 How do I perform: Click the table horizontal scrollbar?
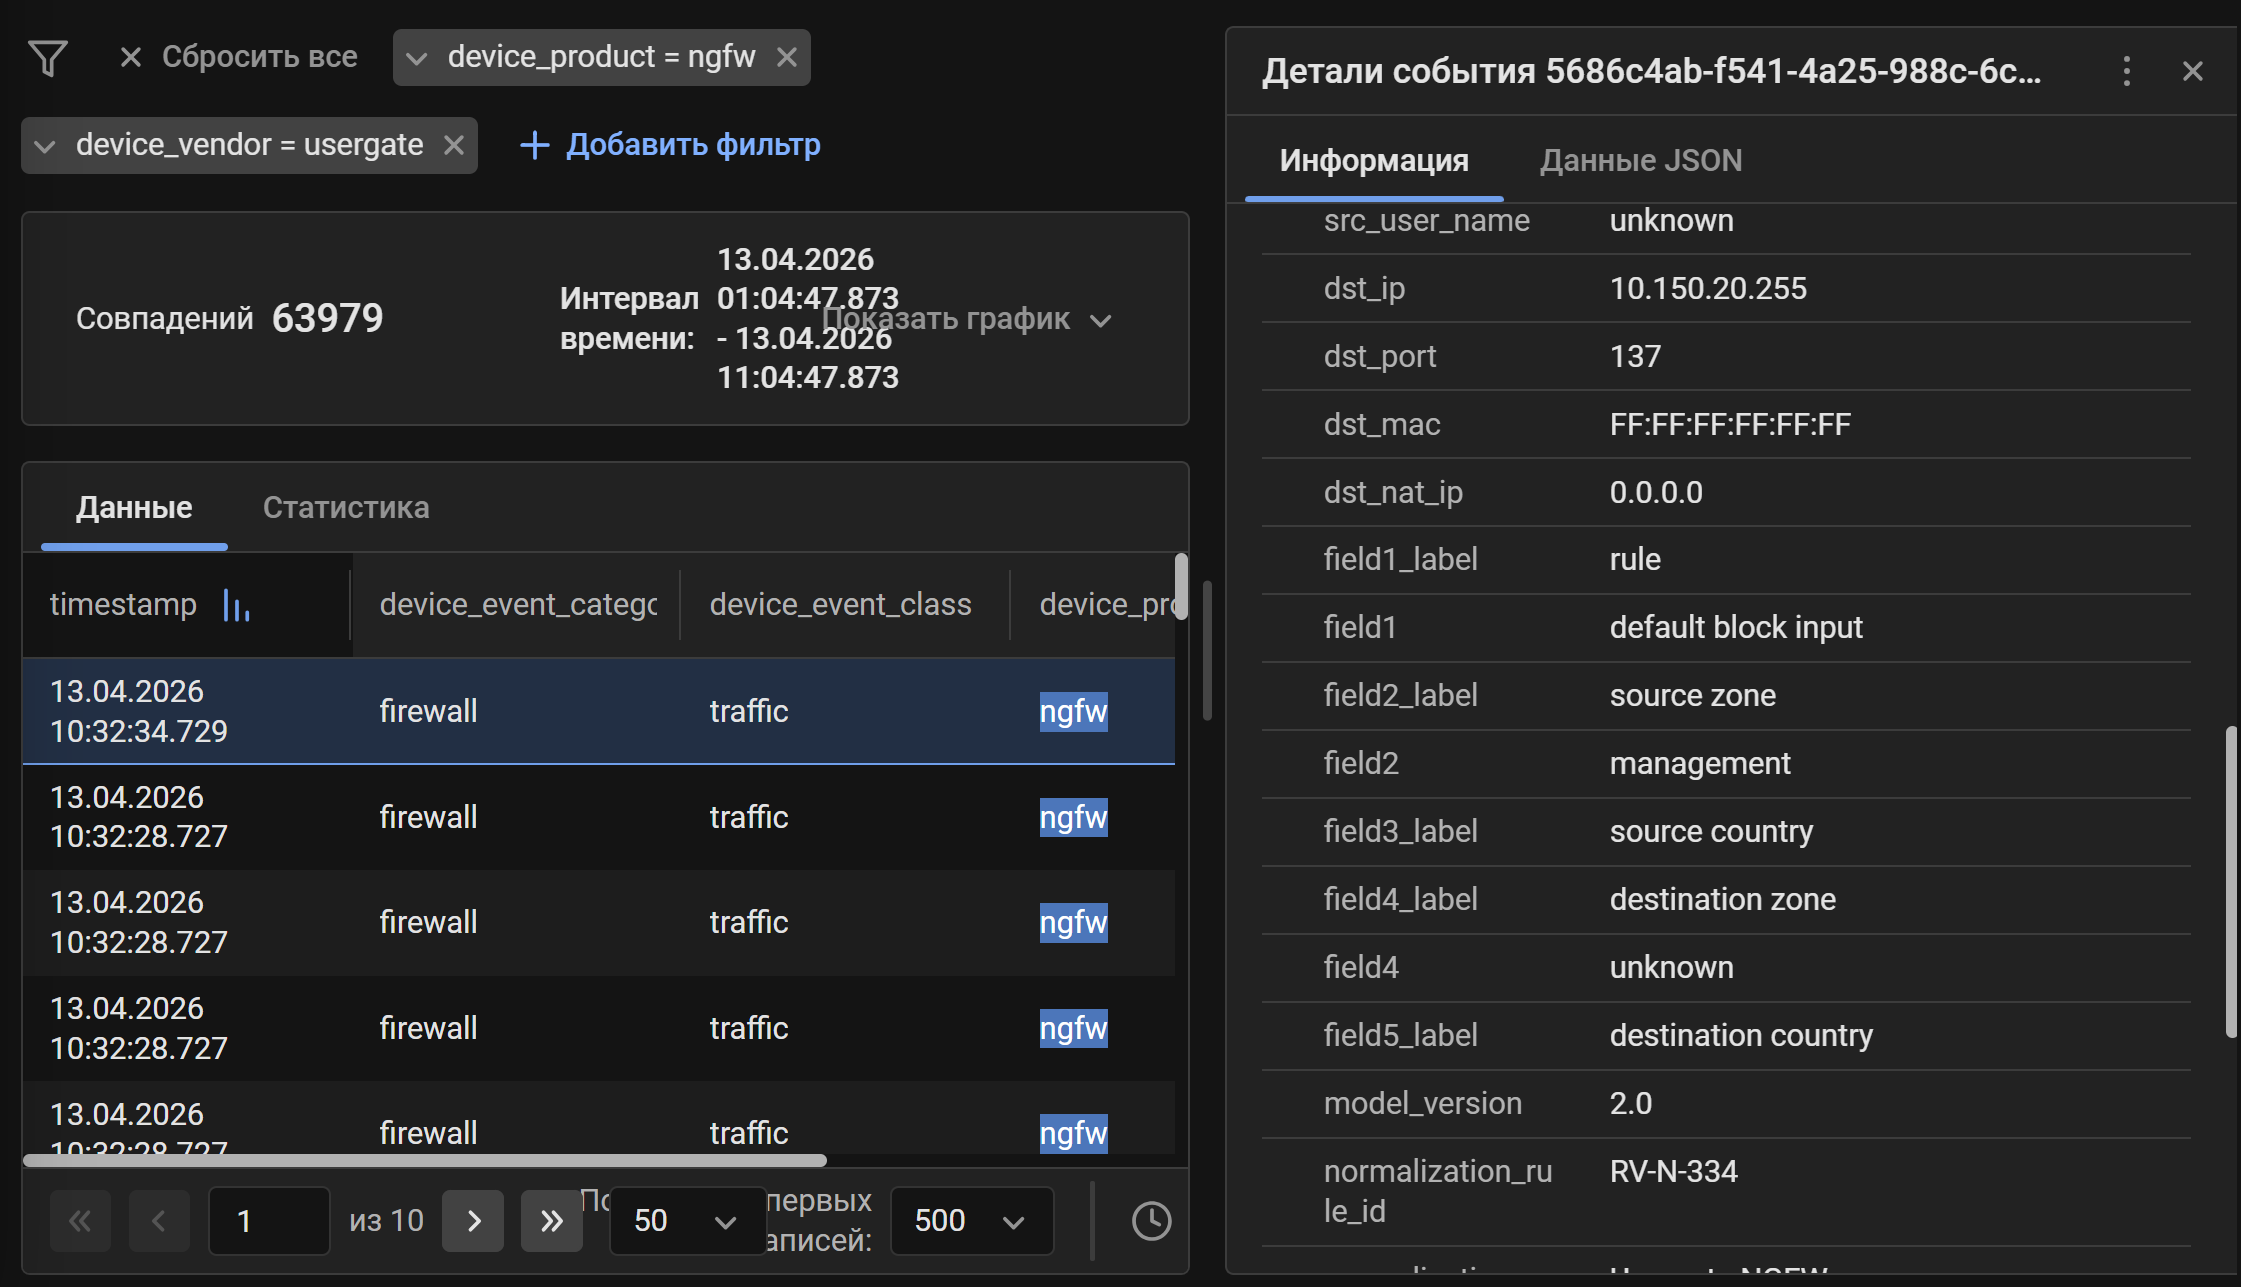(x=425, y=1160)
